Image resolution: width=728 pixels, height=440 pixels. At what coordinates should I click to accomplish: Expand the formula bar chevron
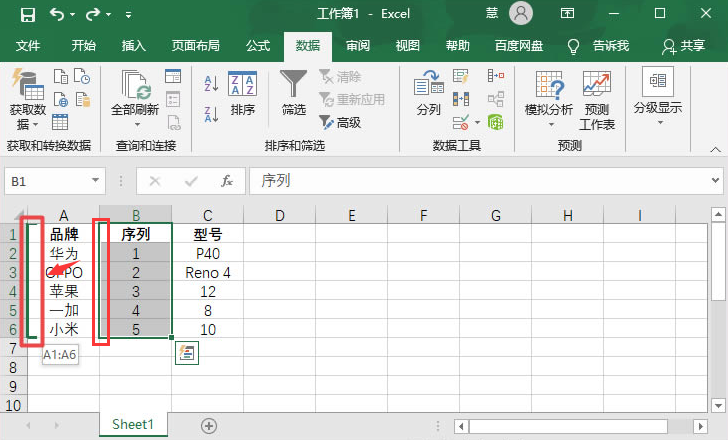pos(715,181)
